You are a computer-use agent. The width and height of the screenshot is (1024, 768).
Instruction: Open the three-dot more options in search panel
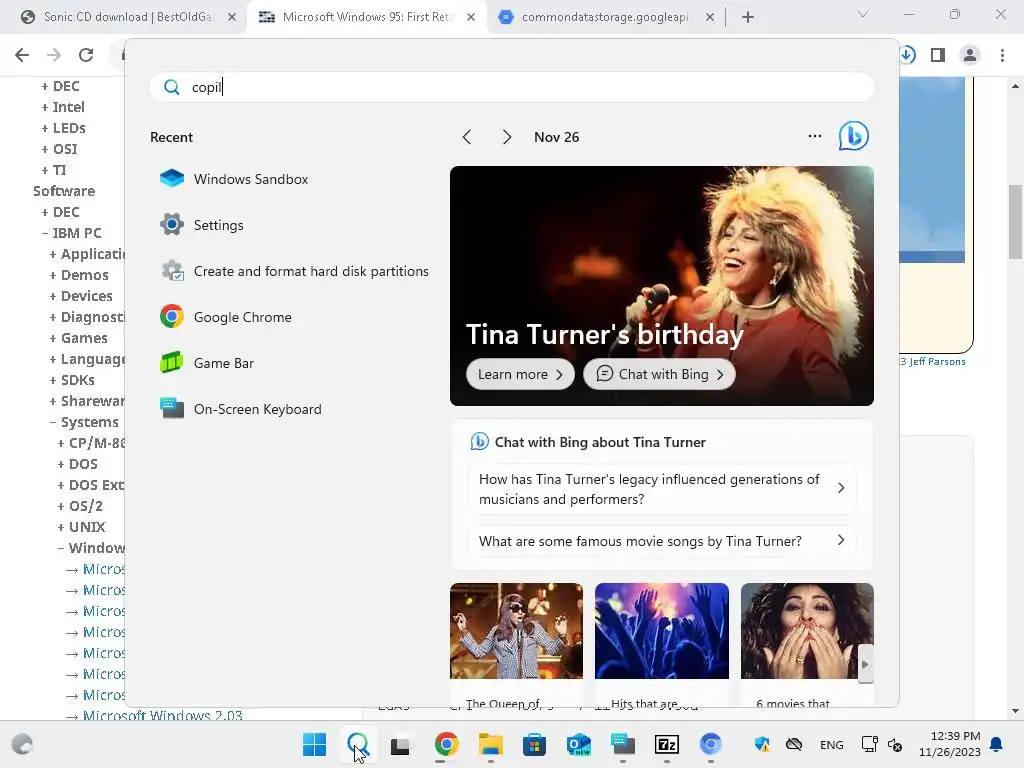tap(814, 136)
